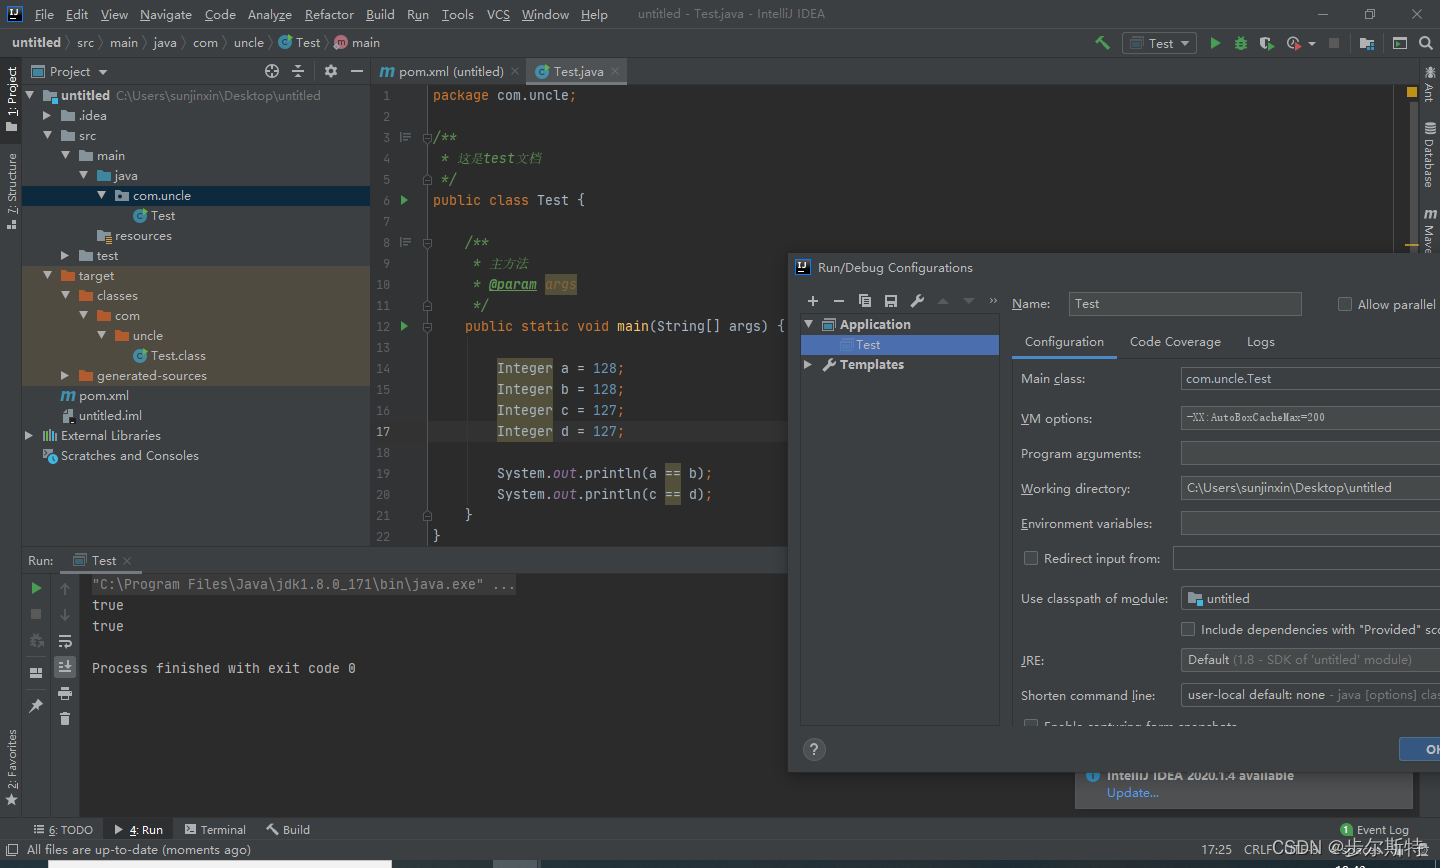Image resolution: width=1440 pixels, height=868 pixels.
Task: Add new configuration with plus icon
Action: coord(813,301)
